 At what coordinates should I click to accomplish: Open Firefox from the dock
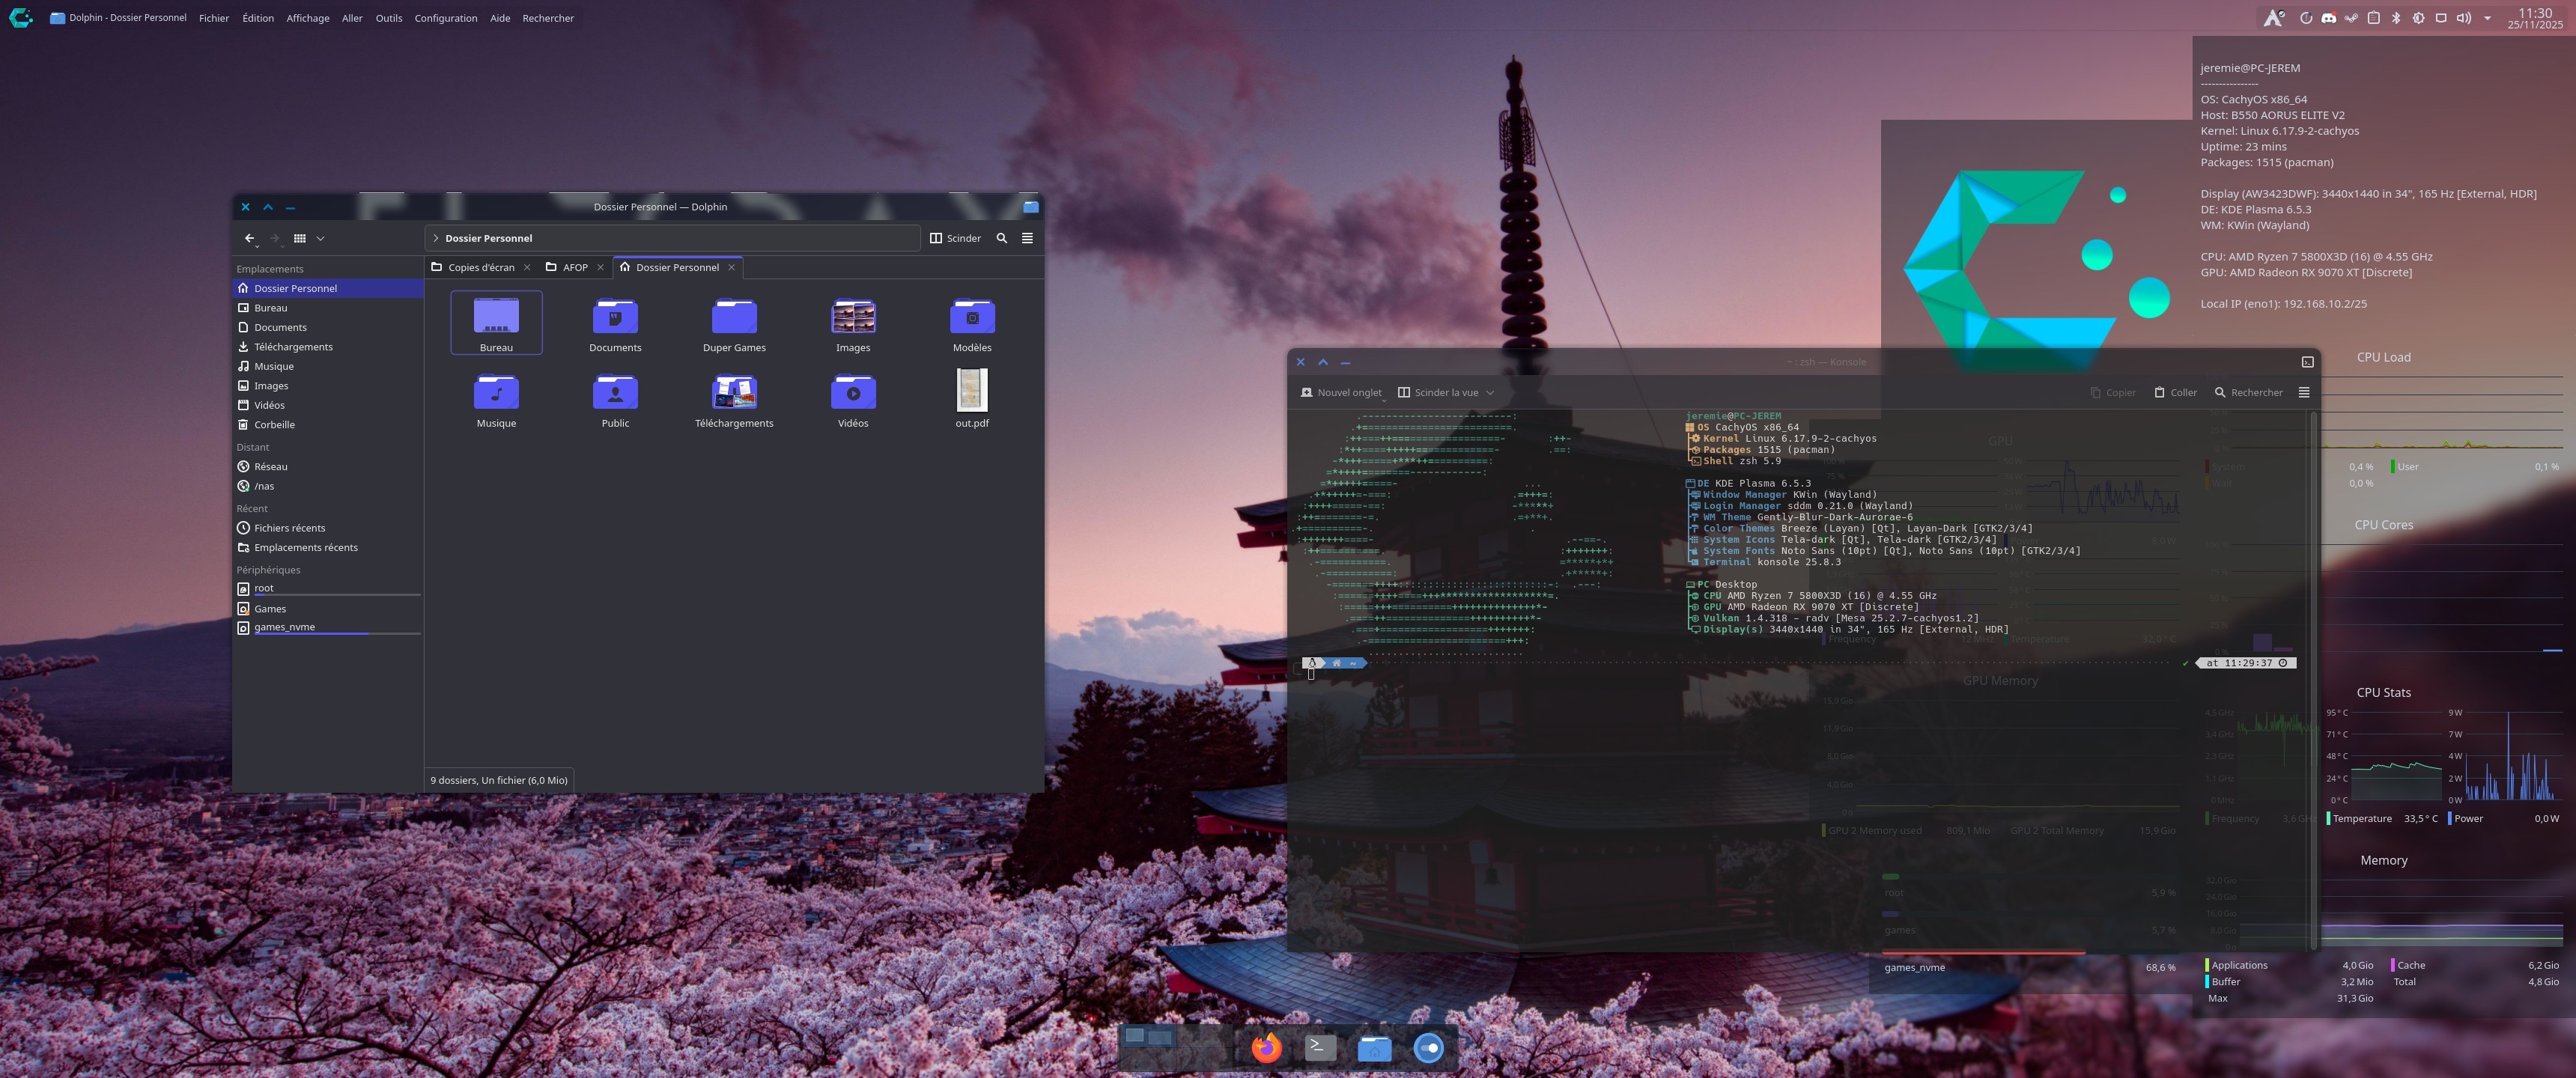point(1266,1047)
